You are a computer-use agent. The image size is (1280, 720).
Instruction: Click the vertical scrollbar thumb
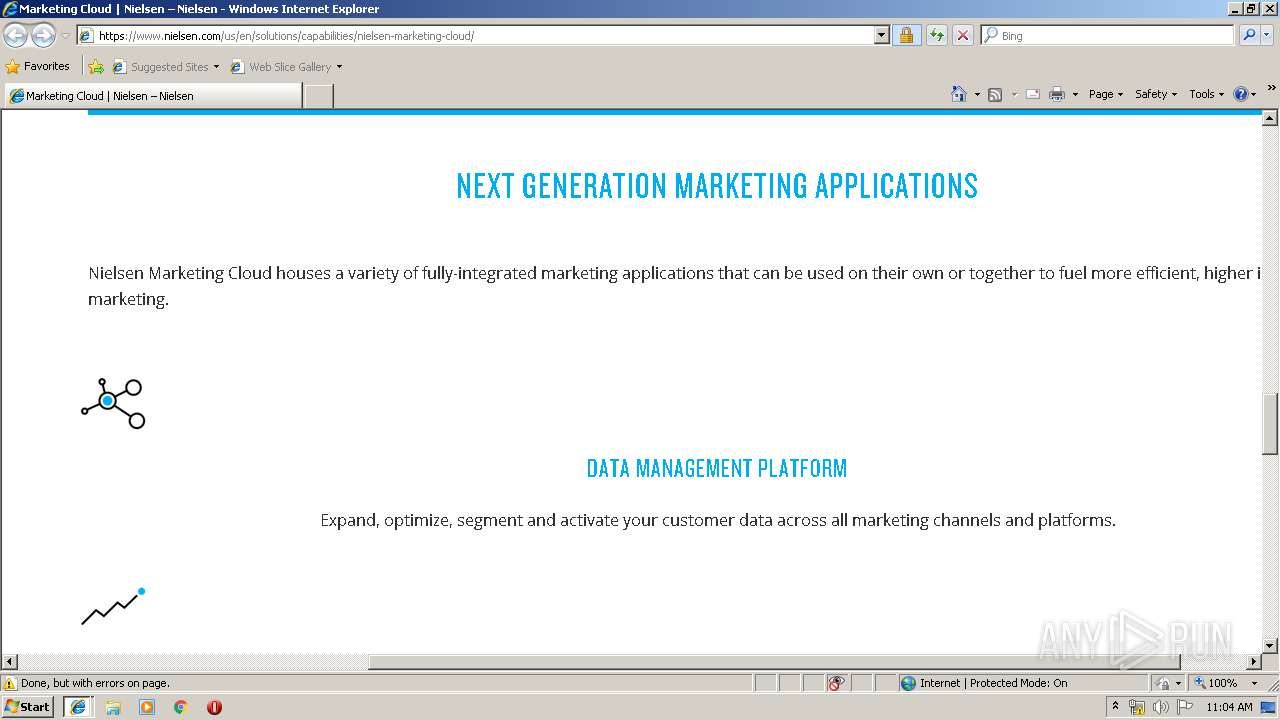(x=1270, y=424)
